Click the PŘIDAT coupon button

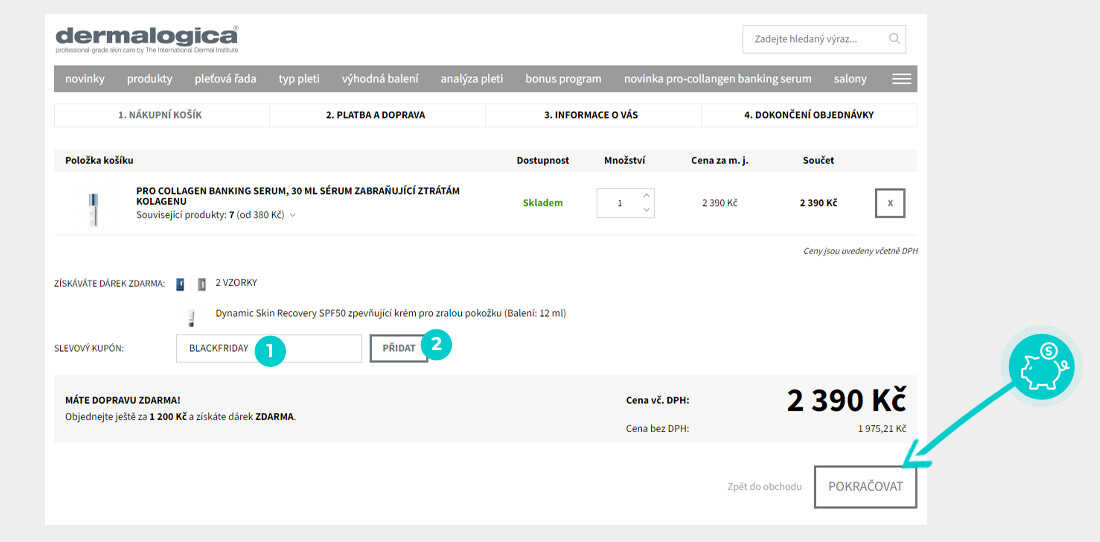coord(399,348)
